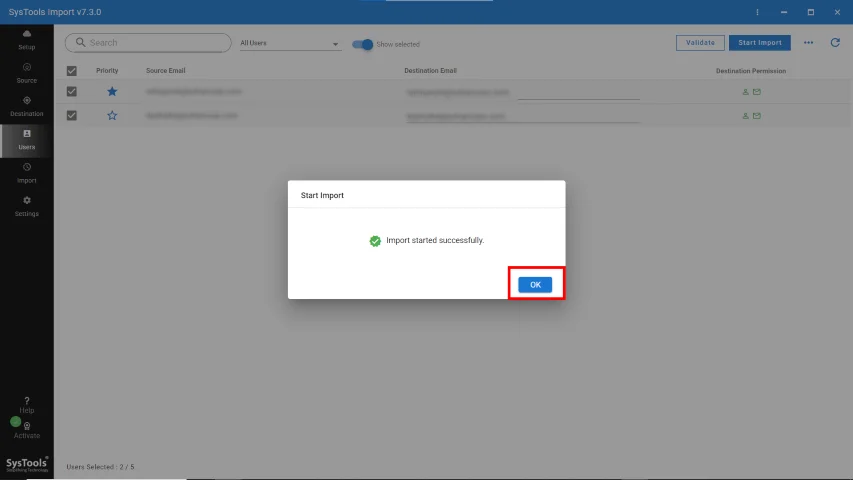Toggle the Show selected switch

click(362, 44)
